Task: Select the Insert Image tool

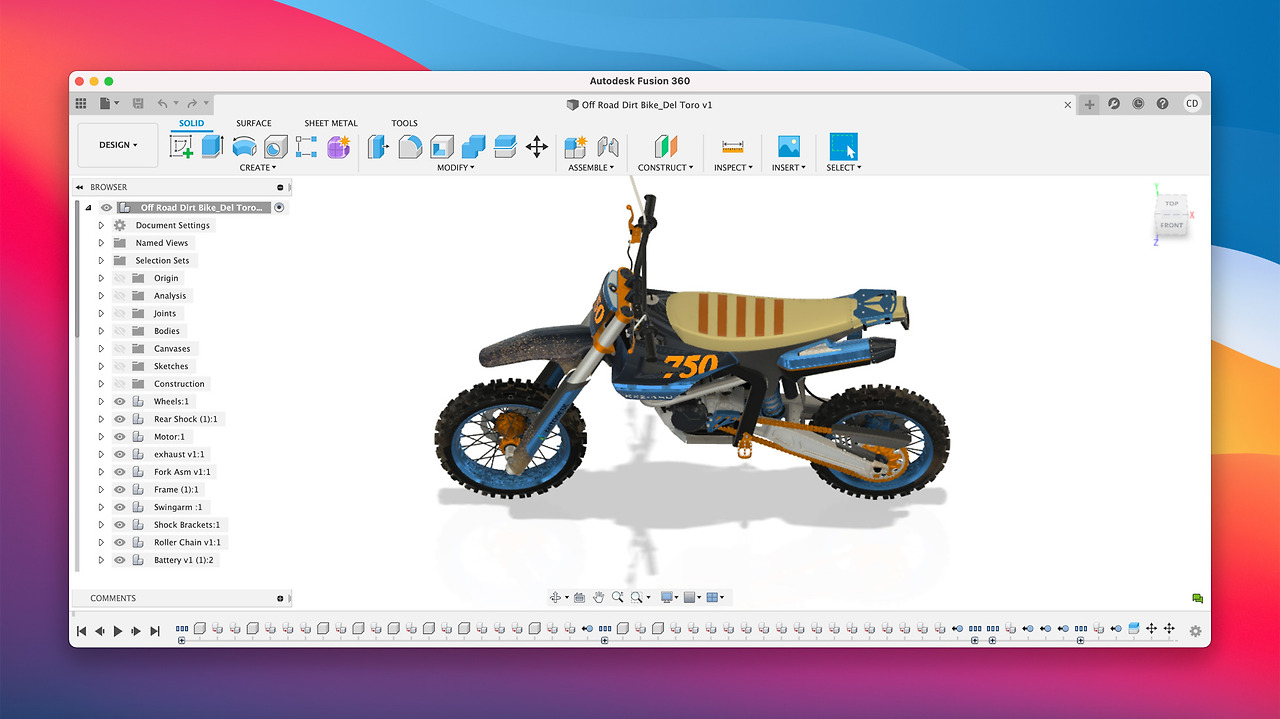Action: pos(788,146)
